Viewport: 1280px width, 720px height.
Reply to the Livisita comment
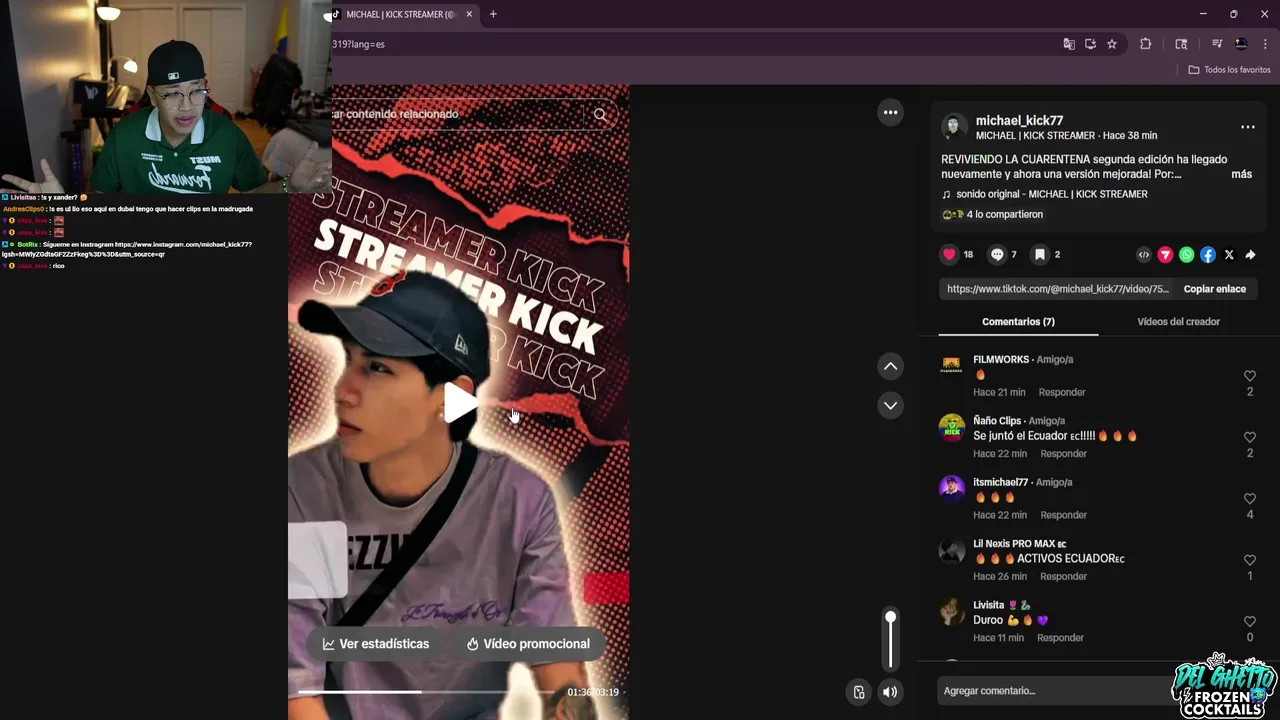(x=1060, y=637)
